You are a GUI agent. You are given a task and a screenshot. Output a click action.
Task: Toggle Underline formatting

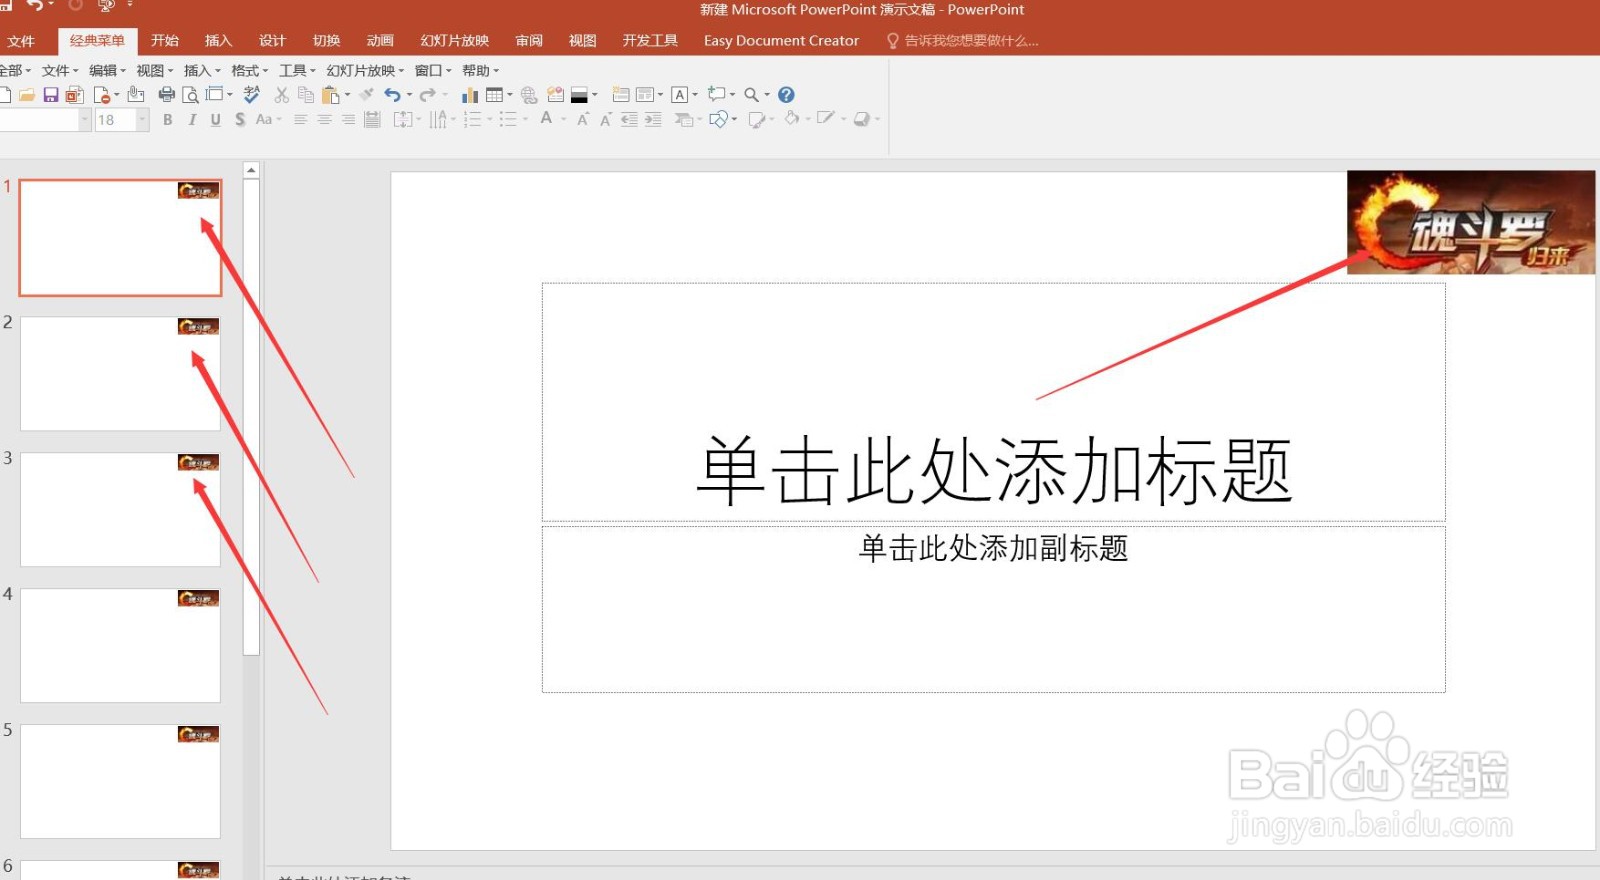click(216, 120)
